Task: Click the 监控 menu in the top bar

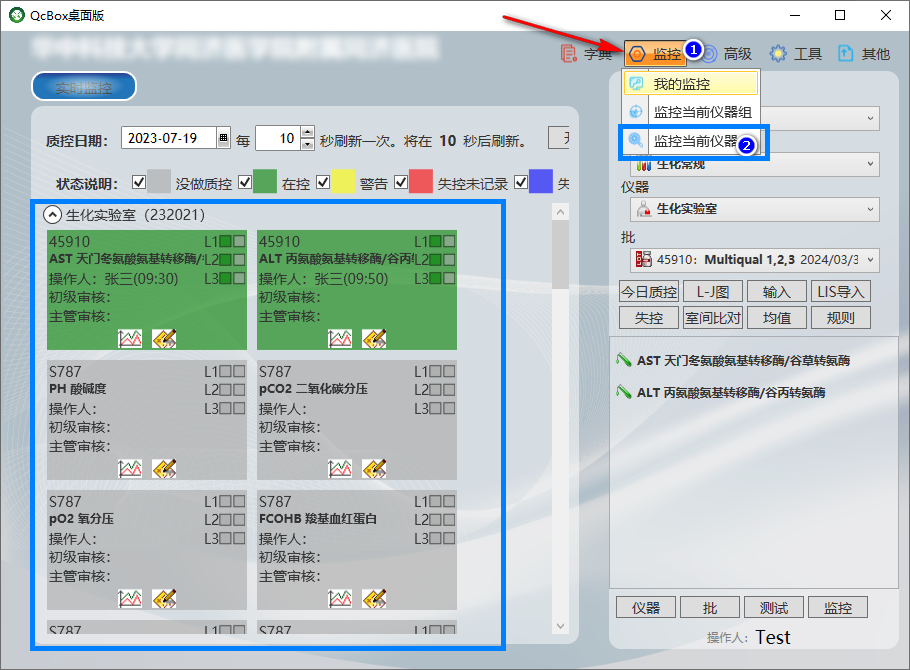Action: [x=655, y=54]
